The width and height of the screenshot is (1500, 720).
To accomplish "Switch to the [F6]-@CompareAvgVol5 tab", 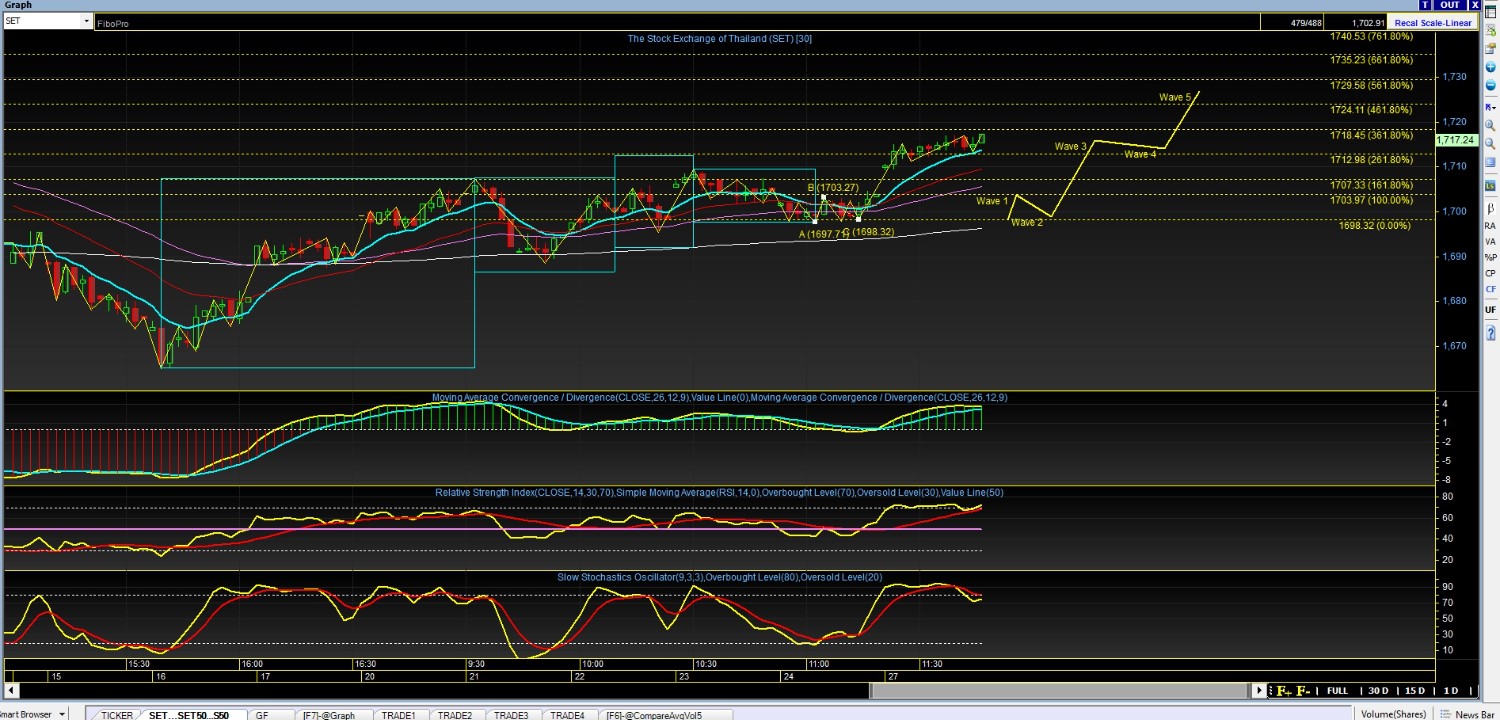I will coord(668,715).
